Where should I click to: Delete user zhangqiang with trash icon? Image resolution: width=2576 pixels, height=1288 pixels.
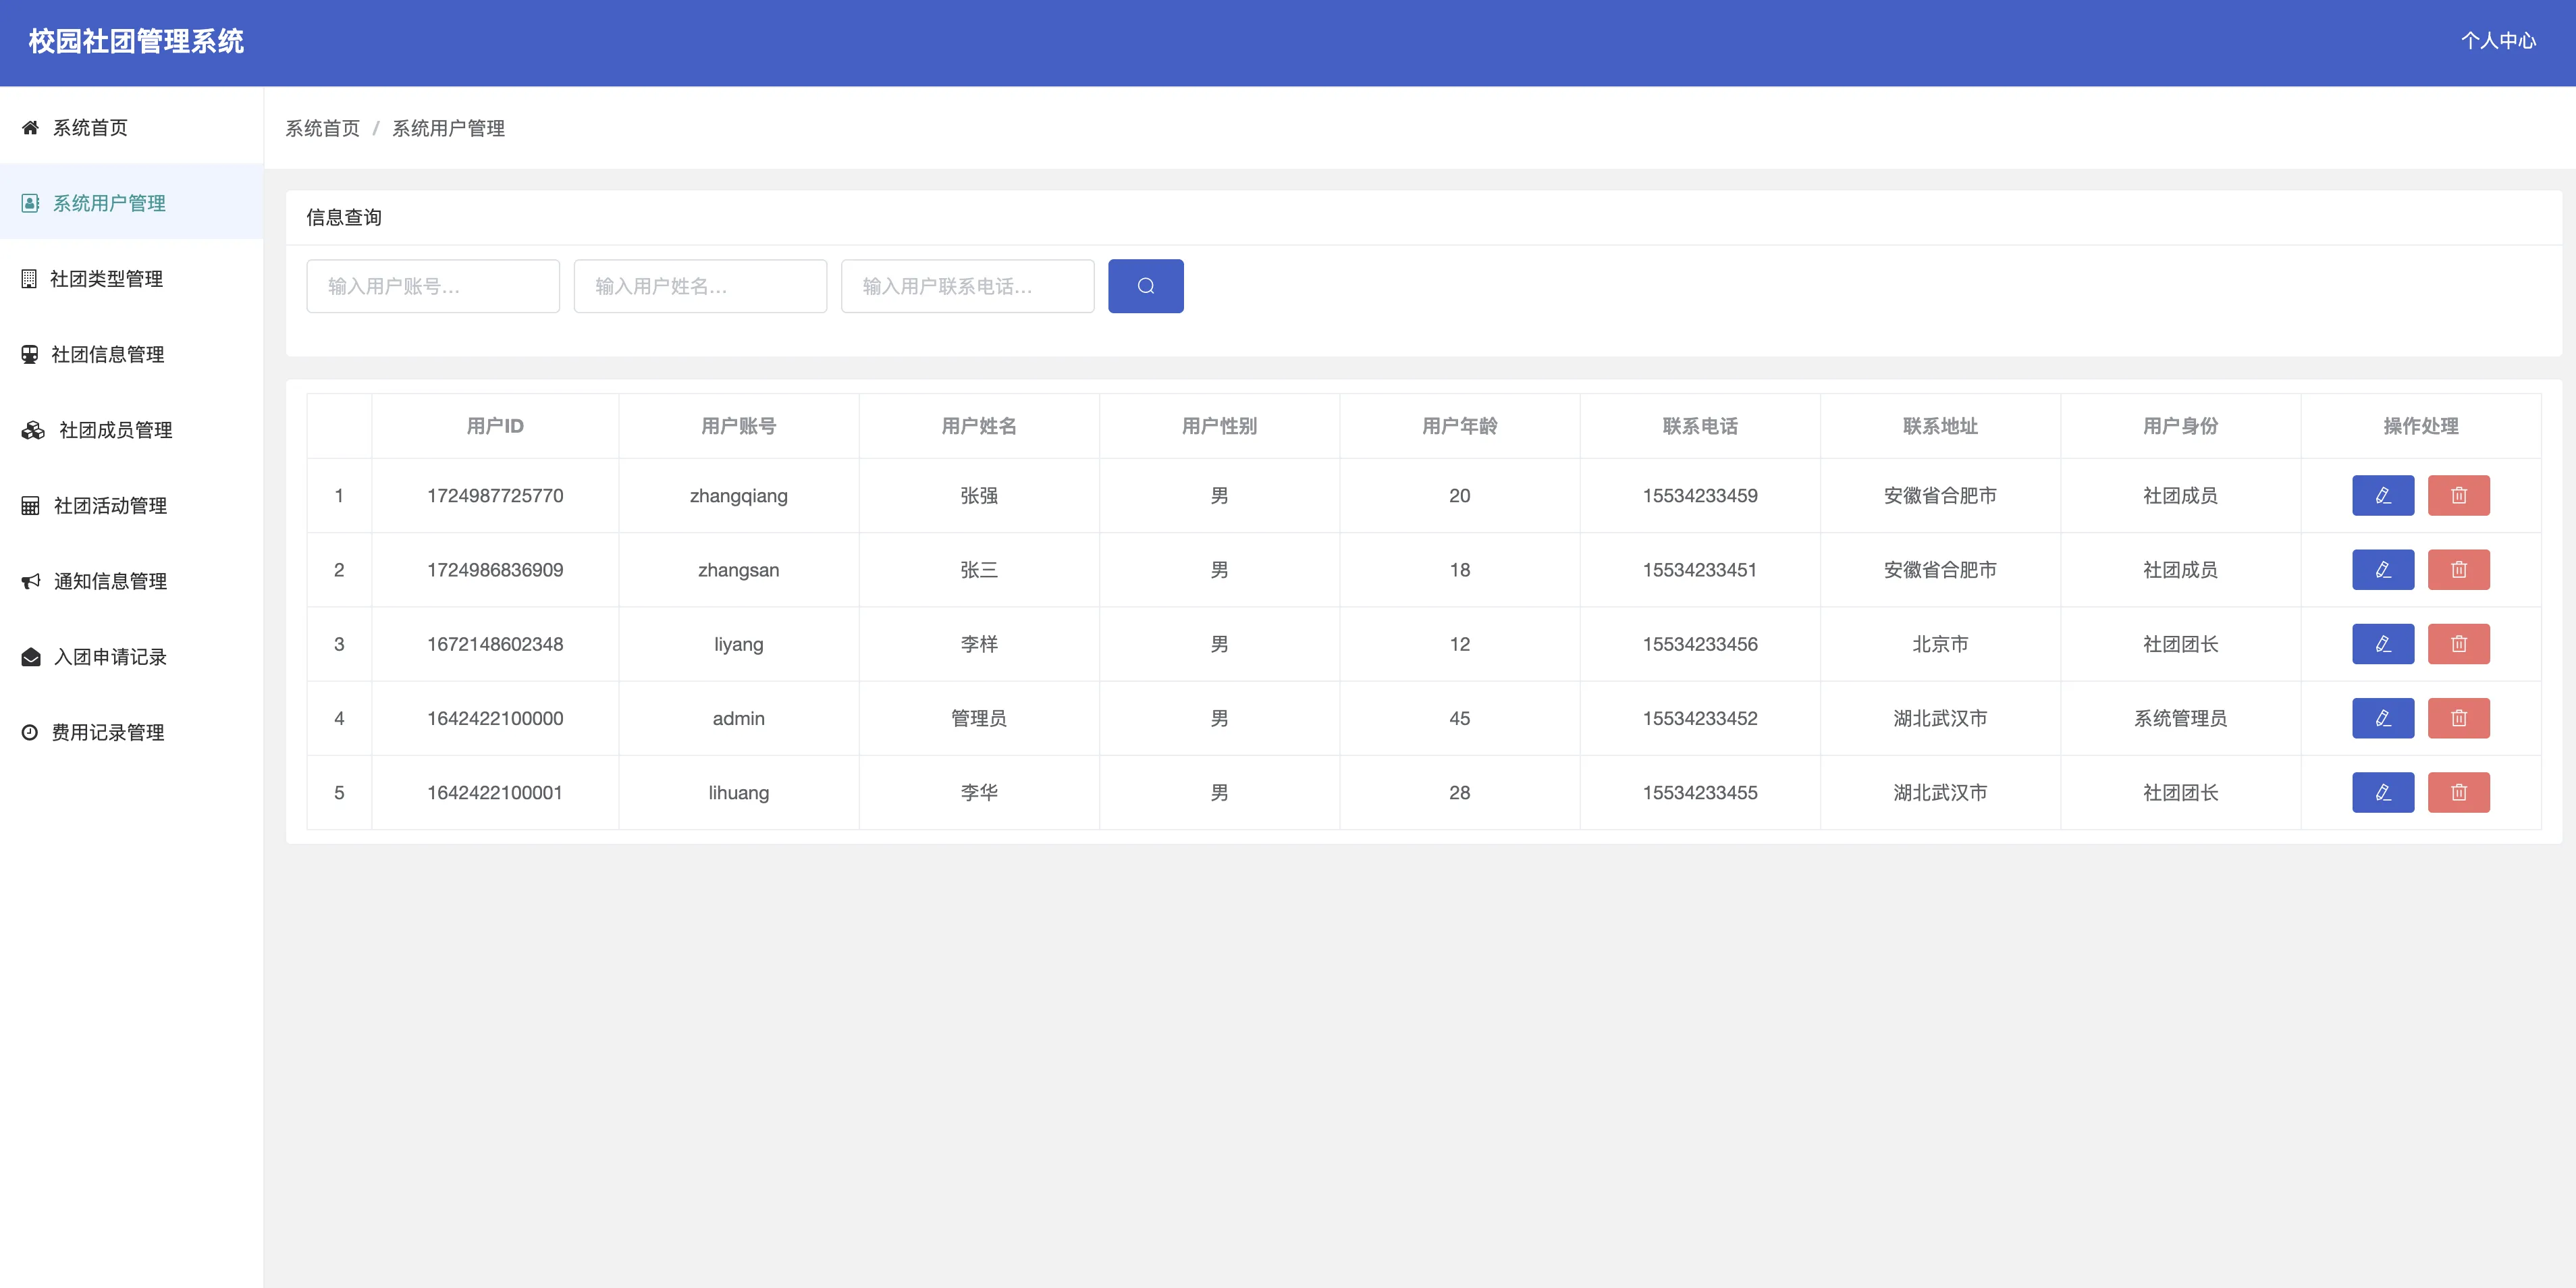[2458, 495]
